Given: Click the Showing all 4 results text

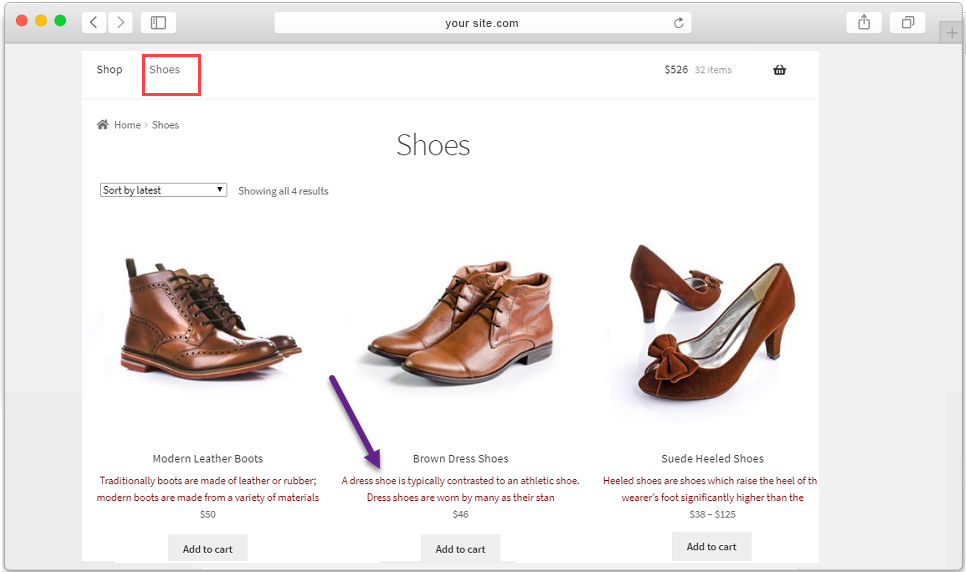Looking at the screenshot, I should [283, 191].
